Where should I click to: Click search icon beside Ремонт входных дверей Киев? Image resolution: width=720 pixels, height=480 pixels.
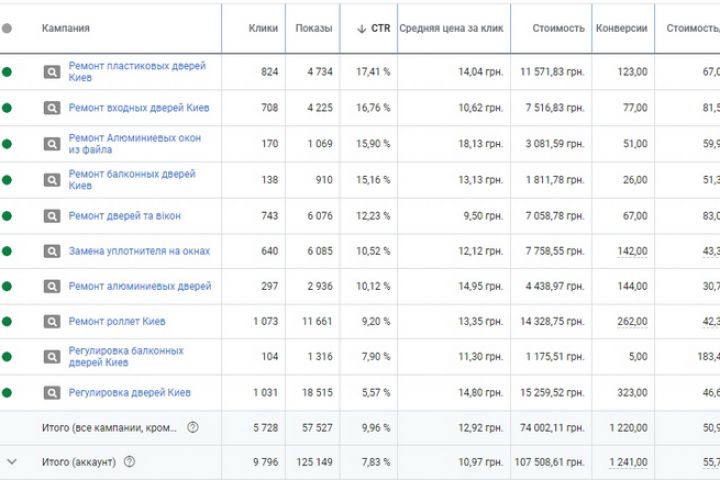(x=52, y=108)
